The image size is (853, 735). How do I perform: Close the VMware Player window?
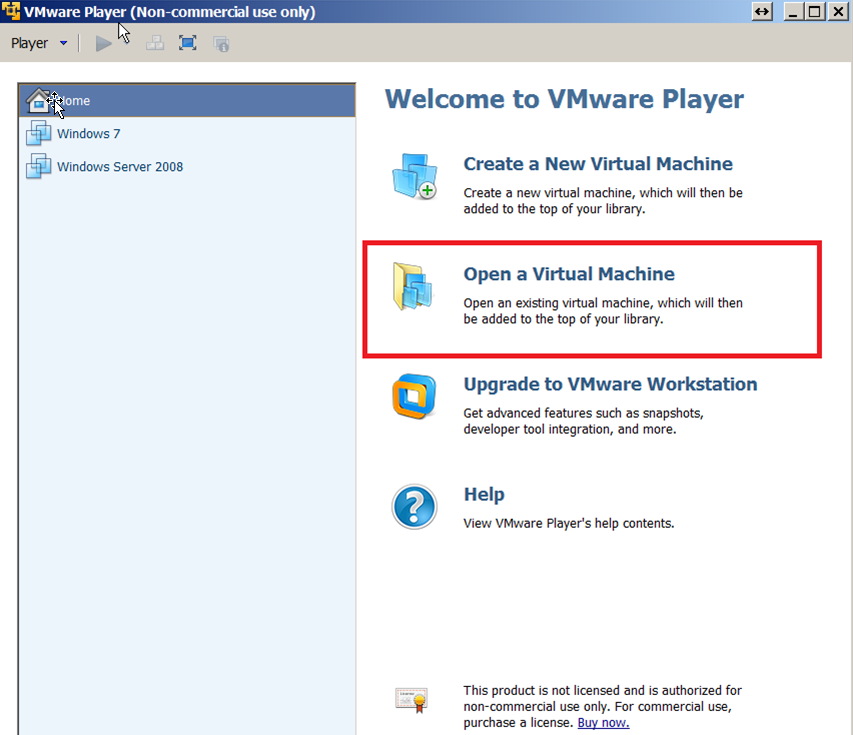click(838, 11)
